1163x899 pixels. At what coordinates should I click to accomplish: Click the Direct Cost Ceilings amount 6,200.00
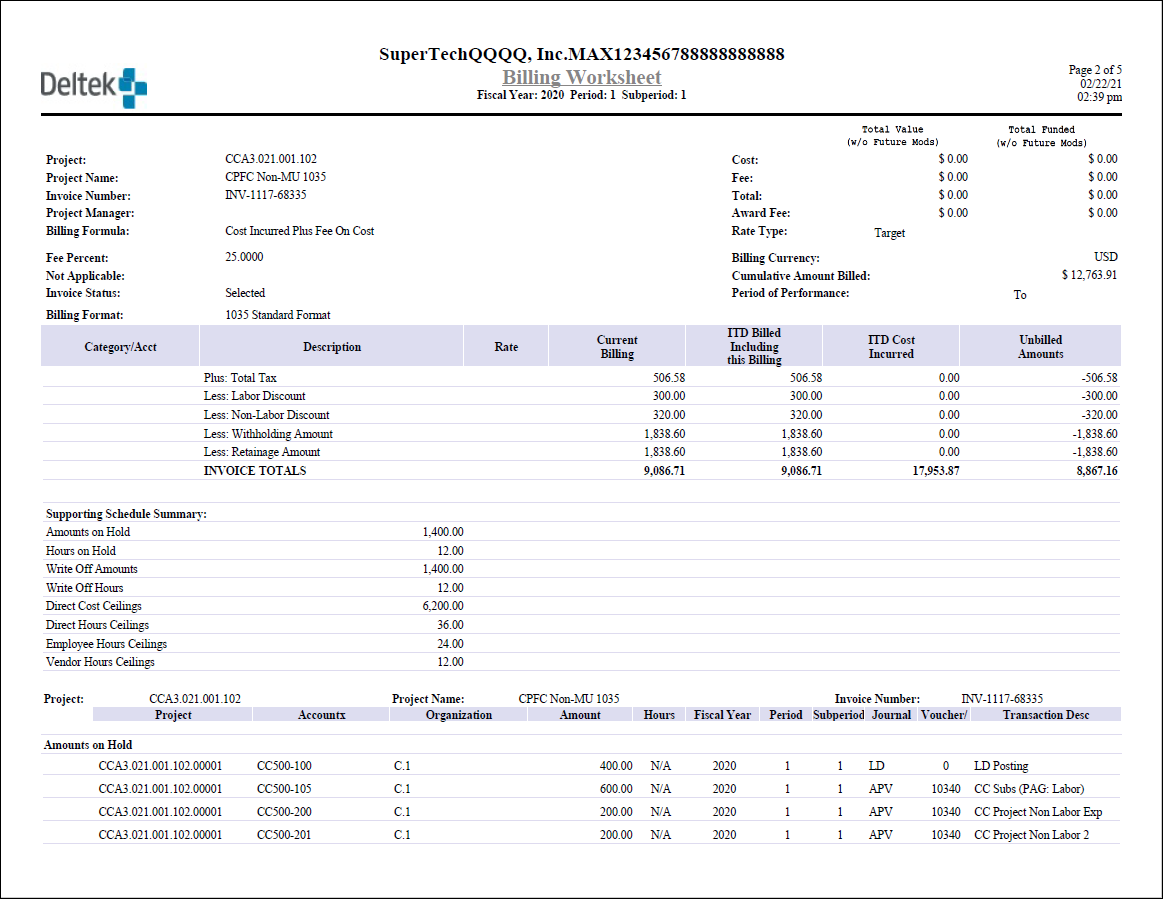pos(443,606)
